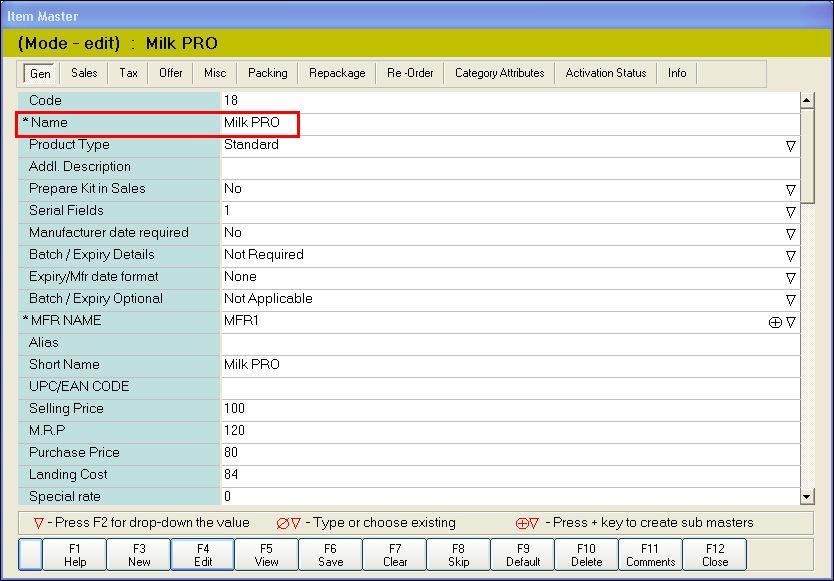The image size is (834, 581).
Task: Save the item with F6 Save
Action: pos(330,555)
